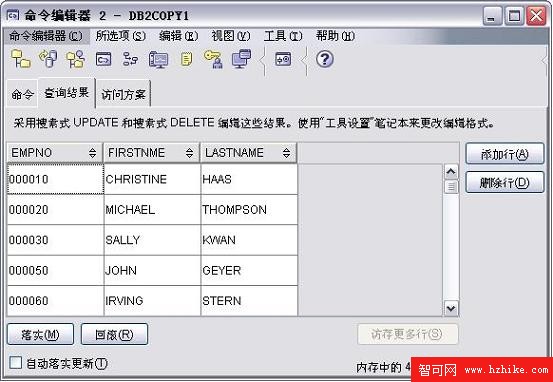Open Health Center toolbar icon
The image size is (553, 382).
click(158, 59)
